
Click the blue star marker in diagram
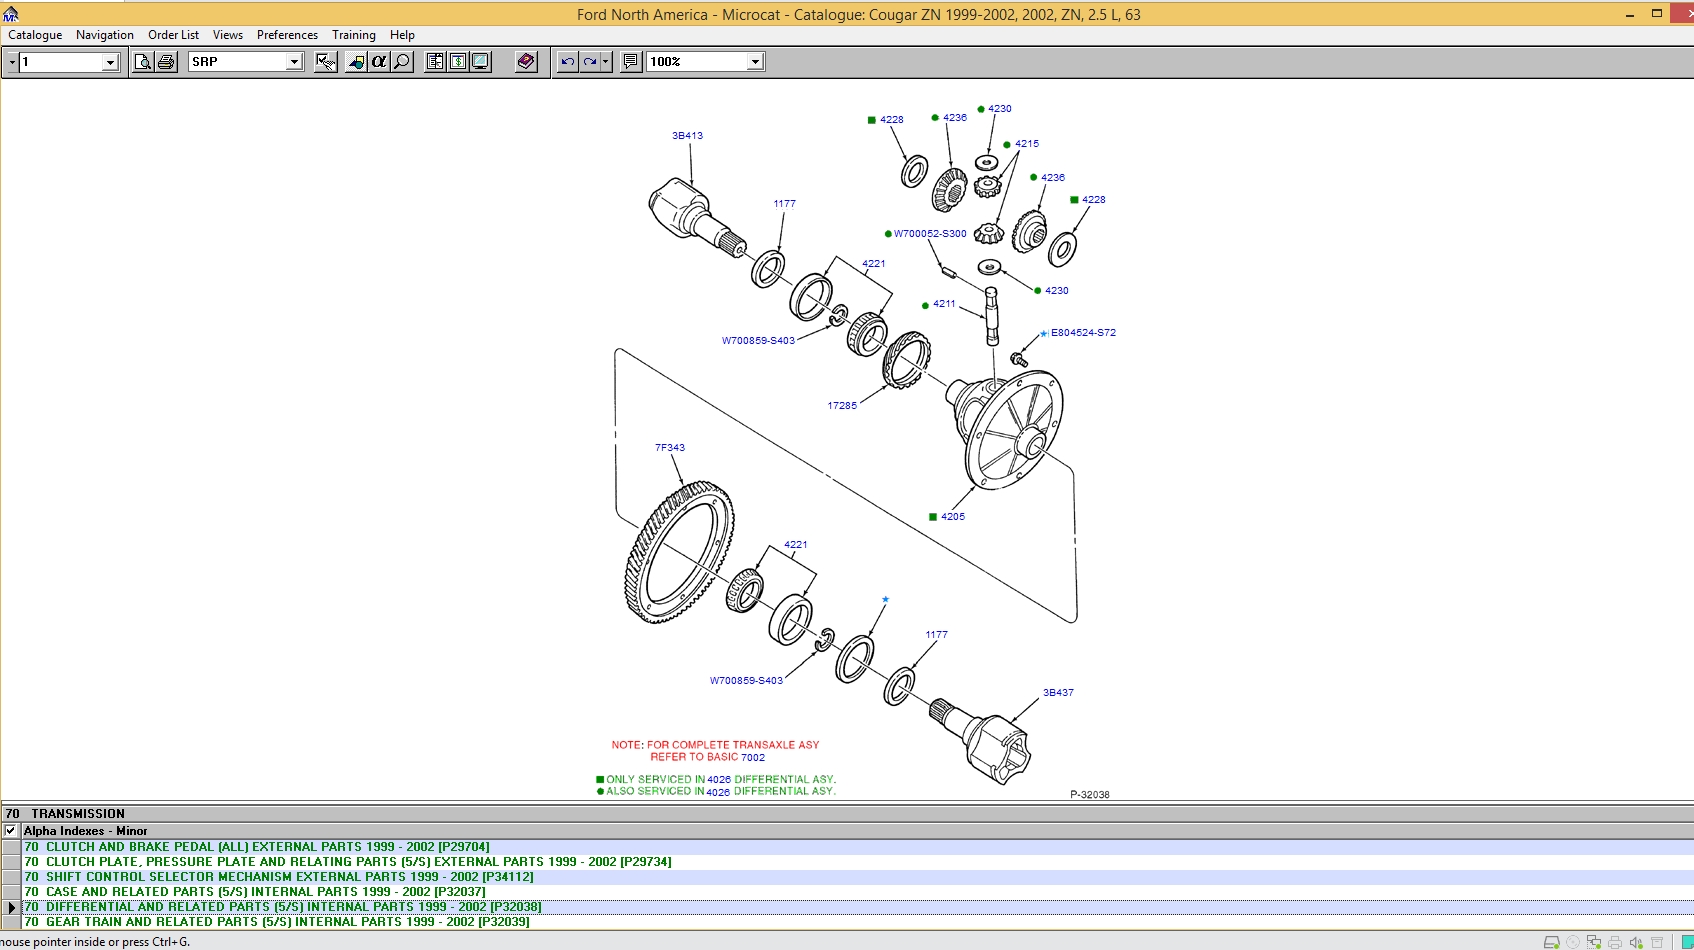click(x=885, y=600)
